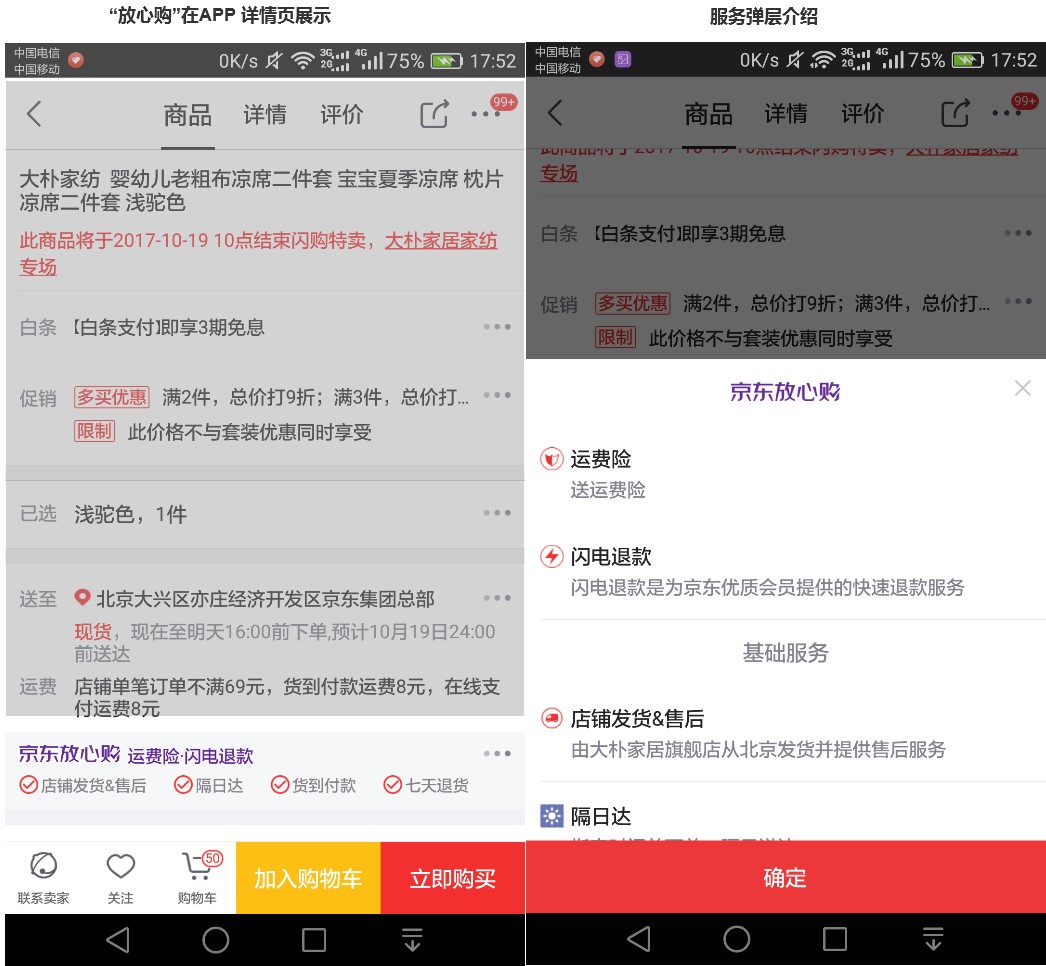Tap the hide-navigation arrow below the detail page
Image resolution: width=1046 pixels, height=966 pixels.
click(412, 940)
